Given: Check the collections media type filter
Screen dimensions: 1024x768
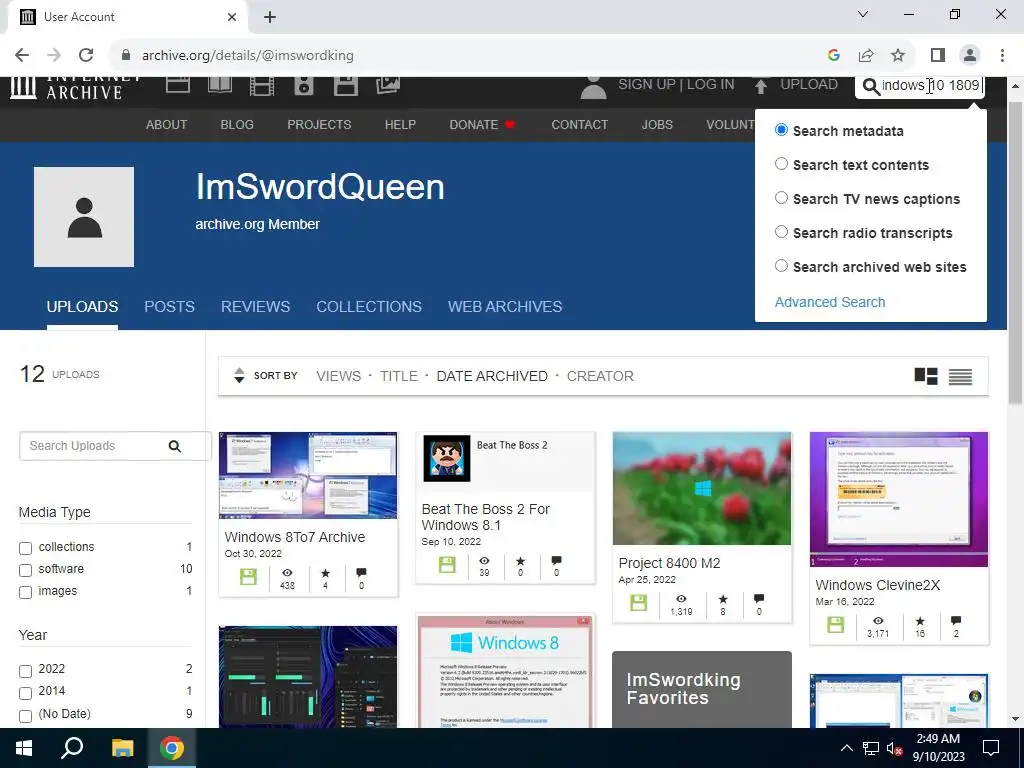Looking at the screenshot, I should point(25,548).
